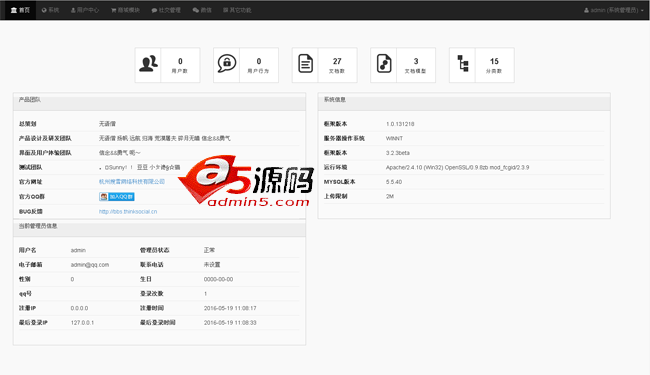
Task: Click the 分类数 count of 15
Action: pos(494,61)
